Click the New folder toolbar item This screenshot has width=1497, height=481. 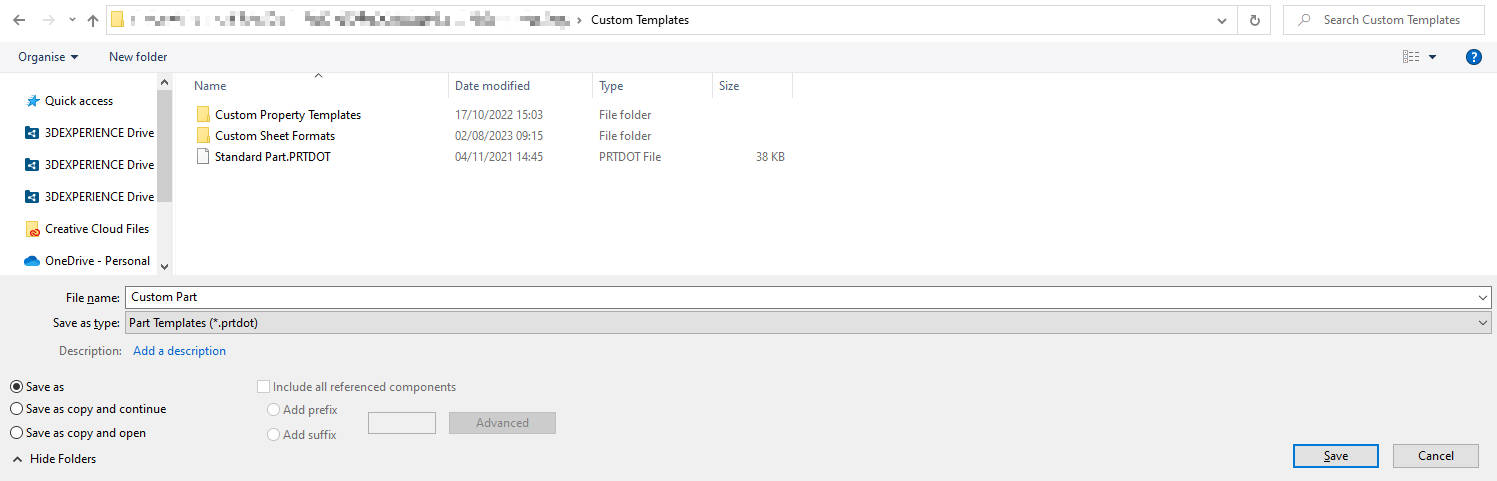tap(138, 57)
